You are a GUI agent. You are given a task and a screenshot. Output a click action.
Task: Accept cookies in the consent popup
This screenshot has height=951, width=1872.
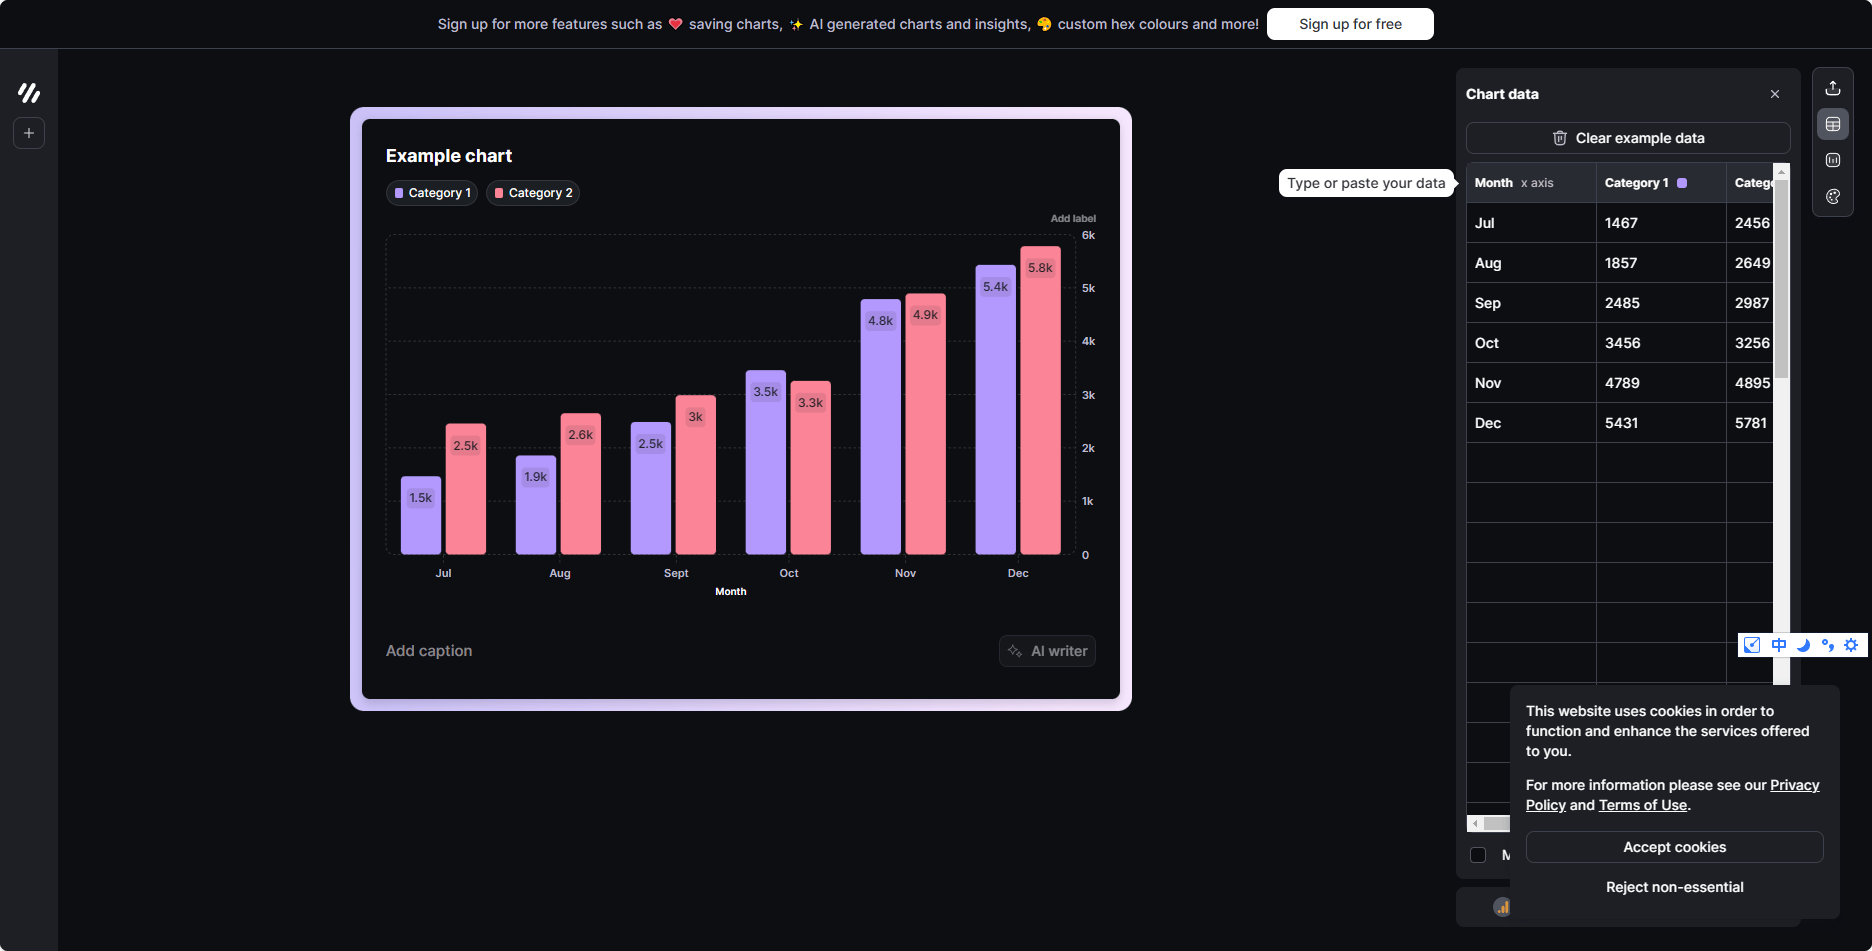[1674, 847]
